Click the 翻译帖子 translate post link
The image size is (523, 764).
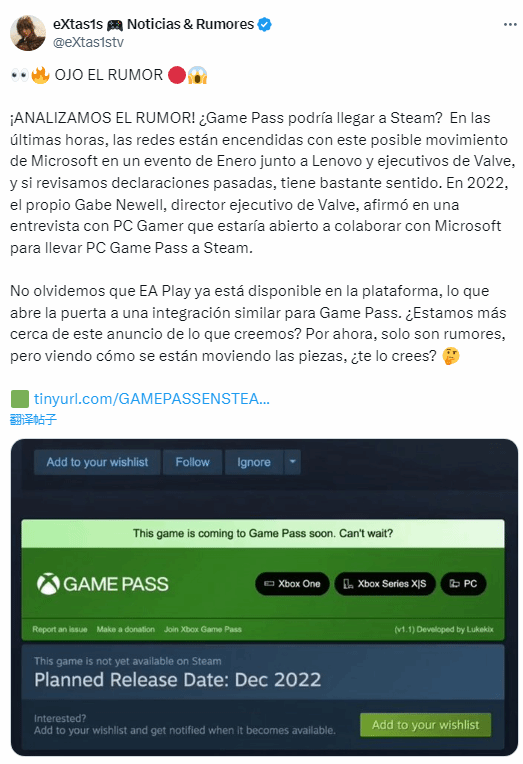click(33, 419)
